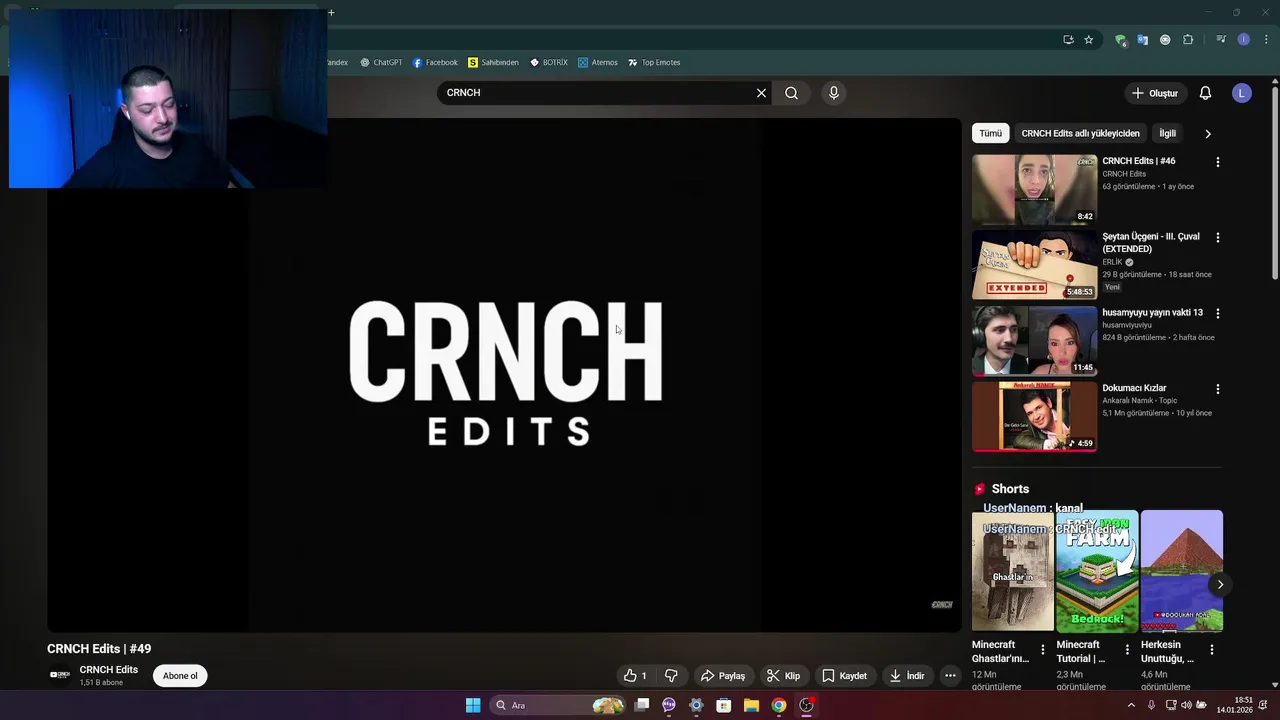Screen dimensions: 1280x720
Task: Open options for Minecraft Ghastlar'ını short
Action: tap(1042, 650)
